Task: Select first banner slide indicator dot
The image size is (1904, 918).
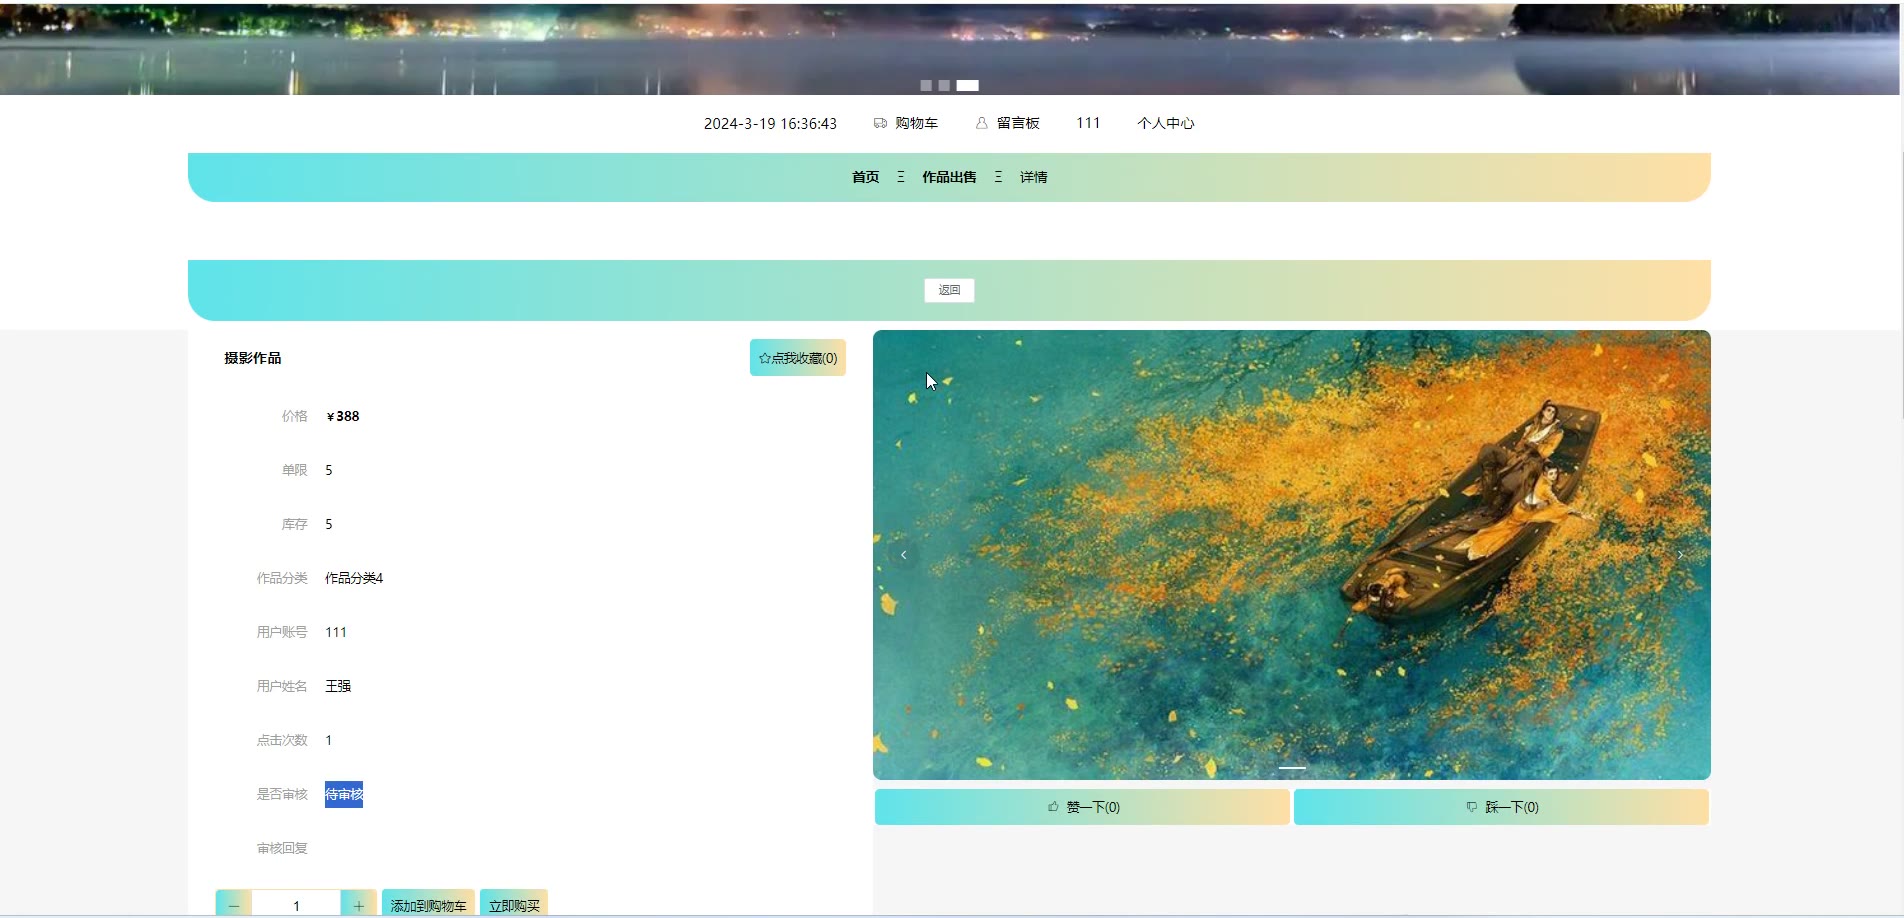Action: pyautogui.click(x=926, y=86)
